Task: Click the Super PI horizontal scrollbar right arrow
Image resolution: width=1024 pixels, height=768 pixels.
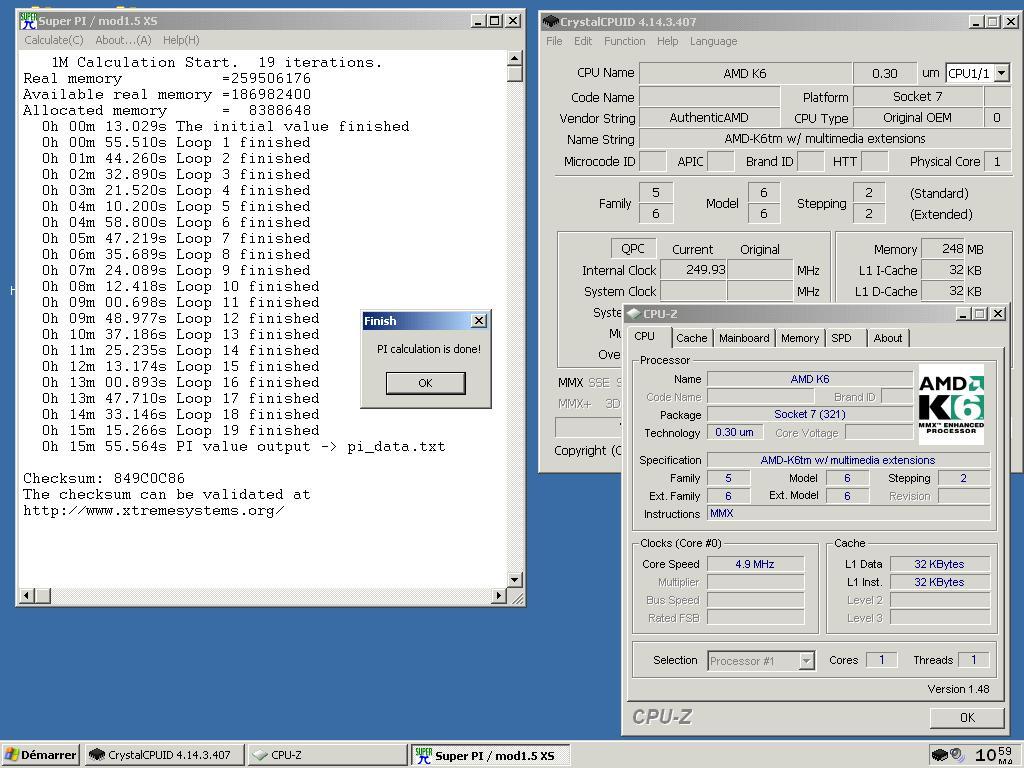Action: click(x=499, y=595)
